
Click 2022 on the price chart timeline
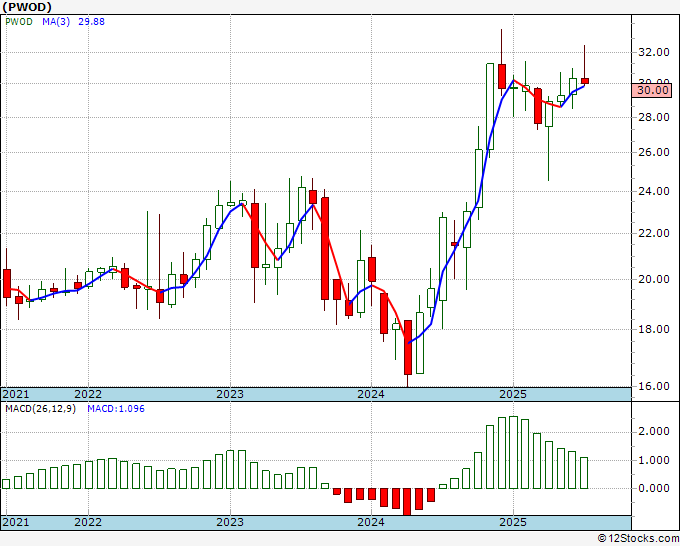click(88, 394)
